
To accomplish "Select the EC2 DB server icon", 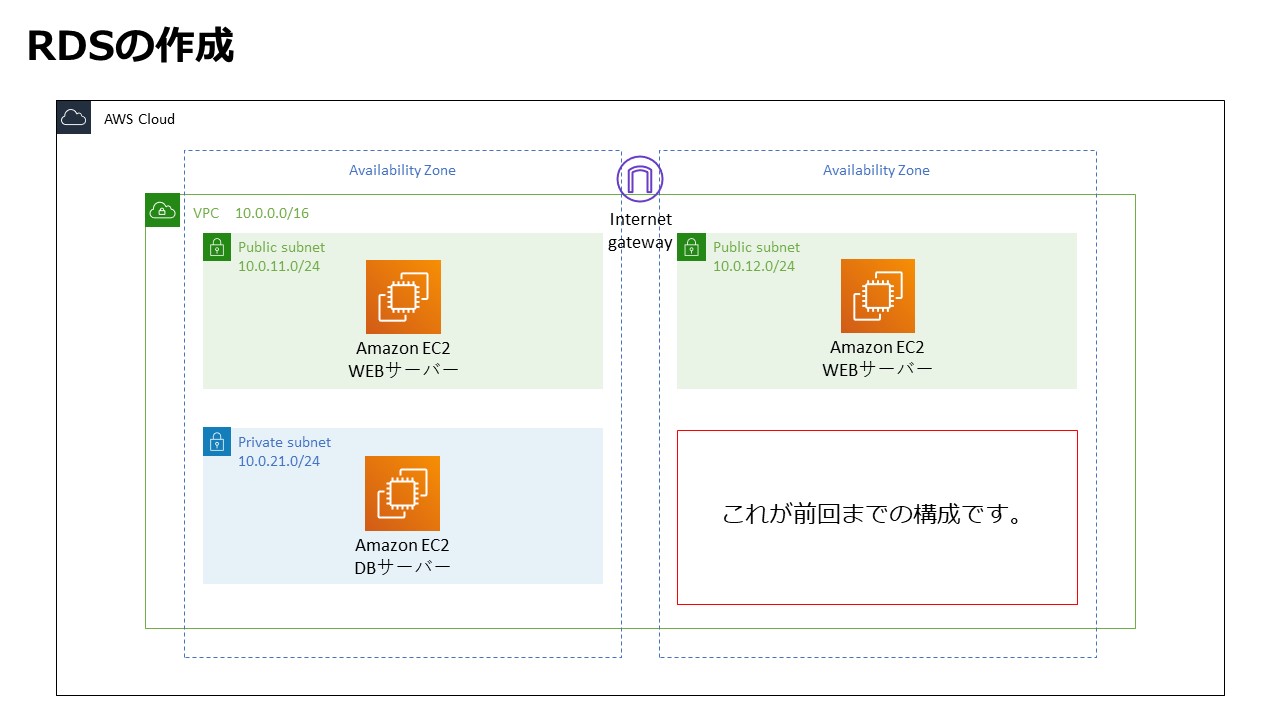I will pos(402,493).
